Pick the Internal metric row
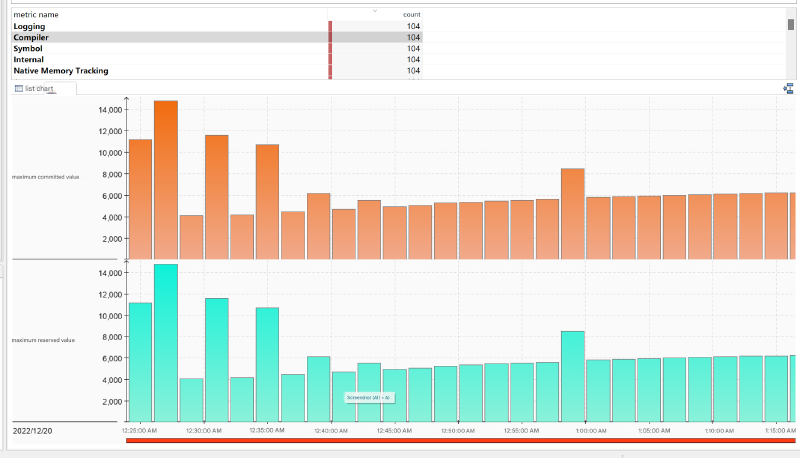 28,59
